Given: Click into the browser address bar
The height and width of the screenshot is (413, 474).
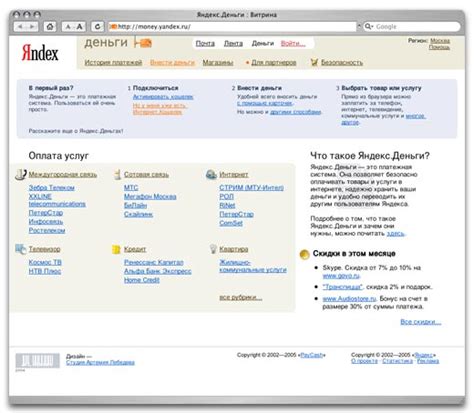Looking at the screenshot, I should click(x=232, y=27).
